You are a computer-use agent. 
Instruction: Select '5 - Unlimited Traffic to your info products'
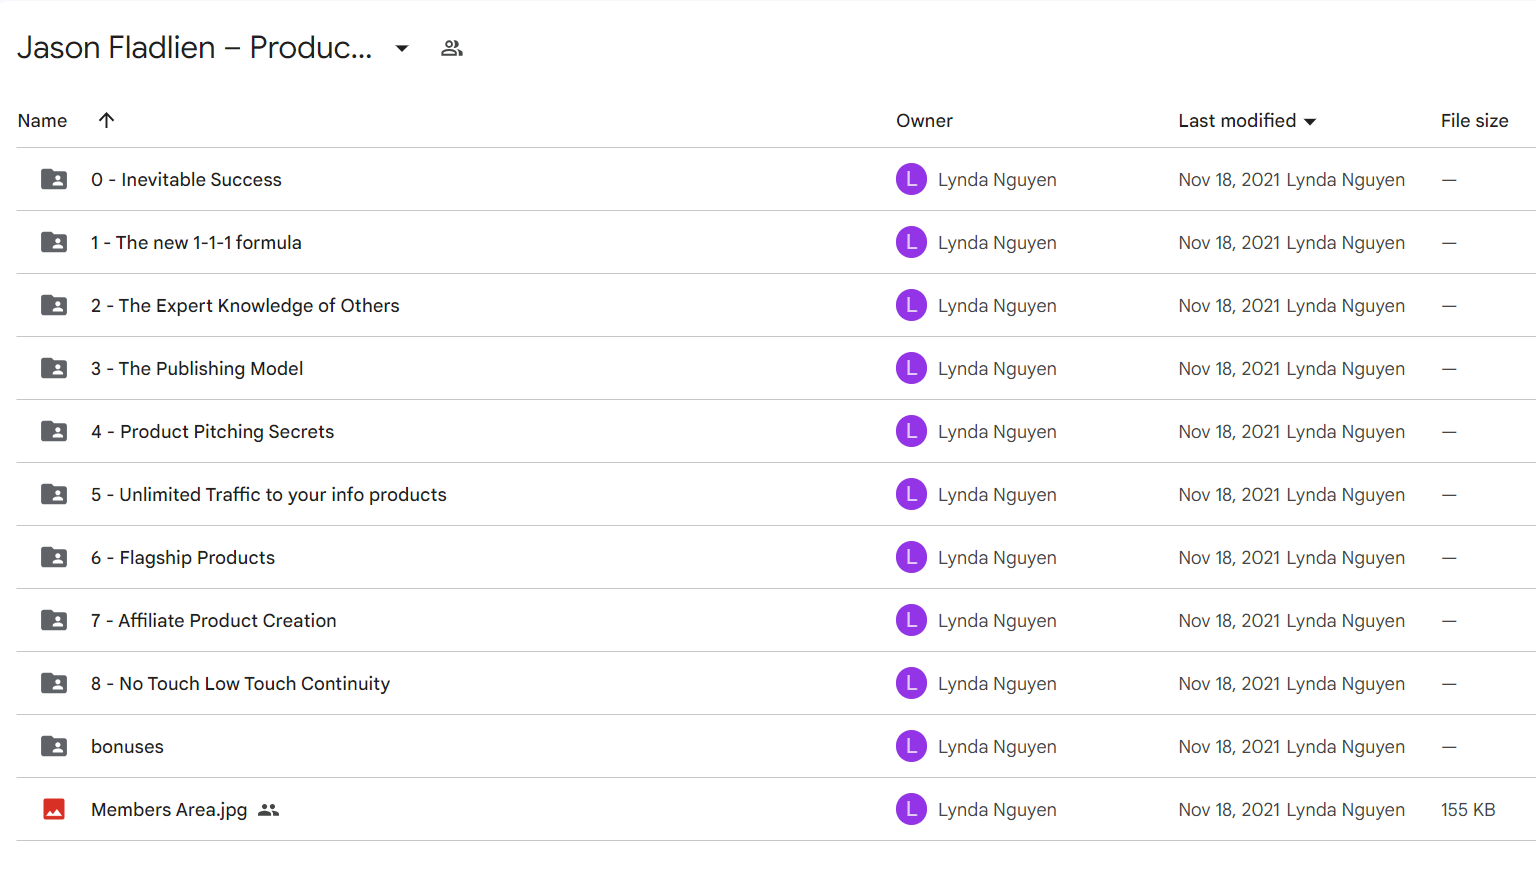[269, 495]
